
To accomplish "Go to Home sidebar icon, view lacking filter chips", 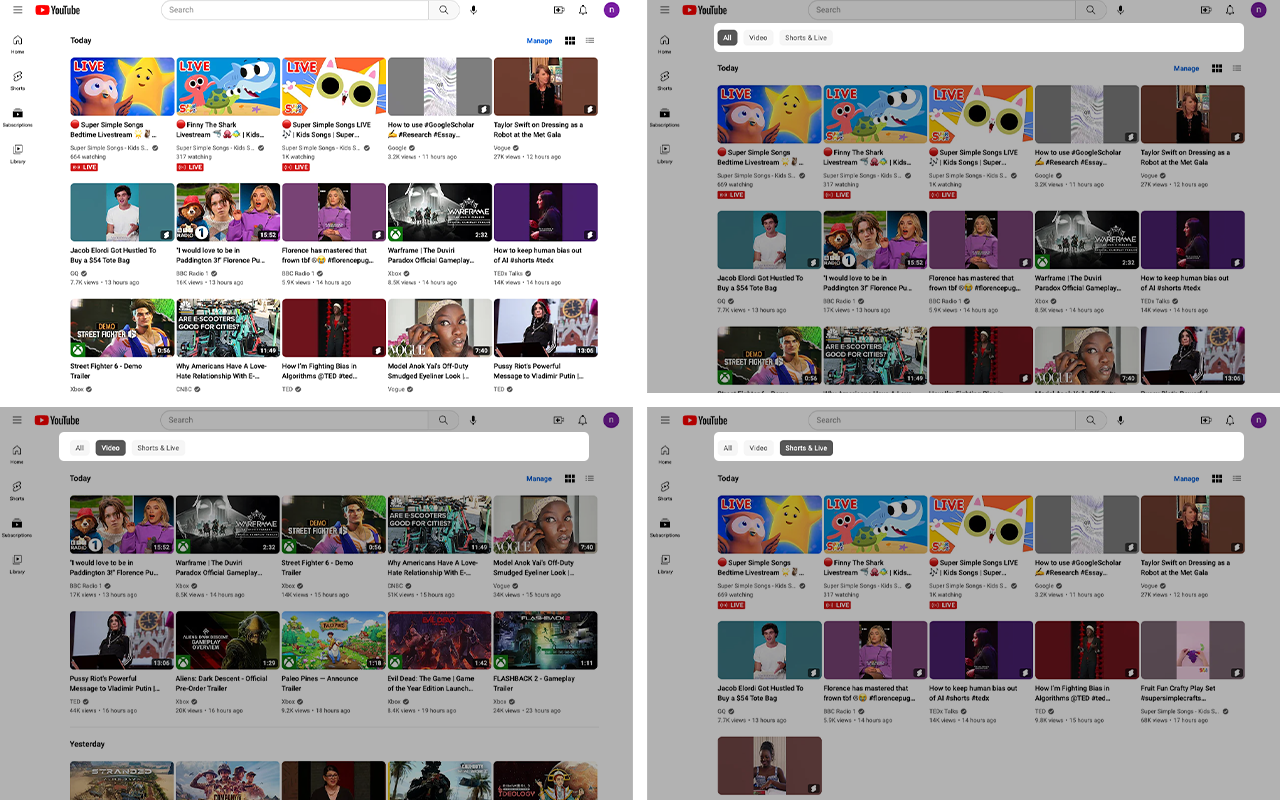I will tap(18, 43).
